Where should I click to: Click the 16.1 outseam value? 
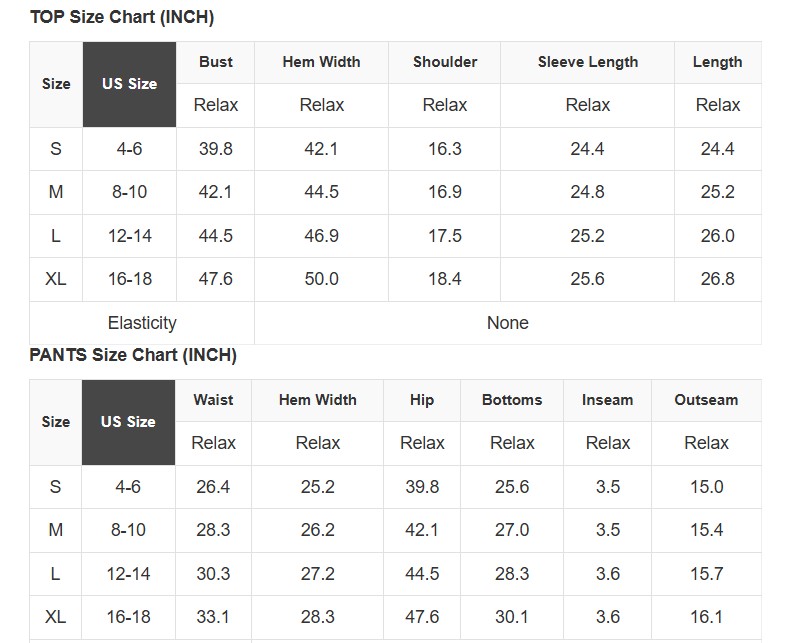tap(706, 617)
